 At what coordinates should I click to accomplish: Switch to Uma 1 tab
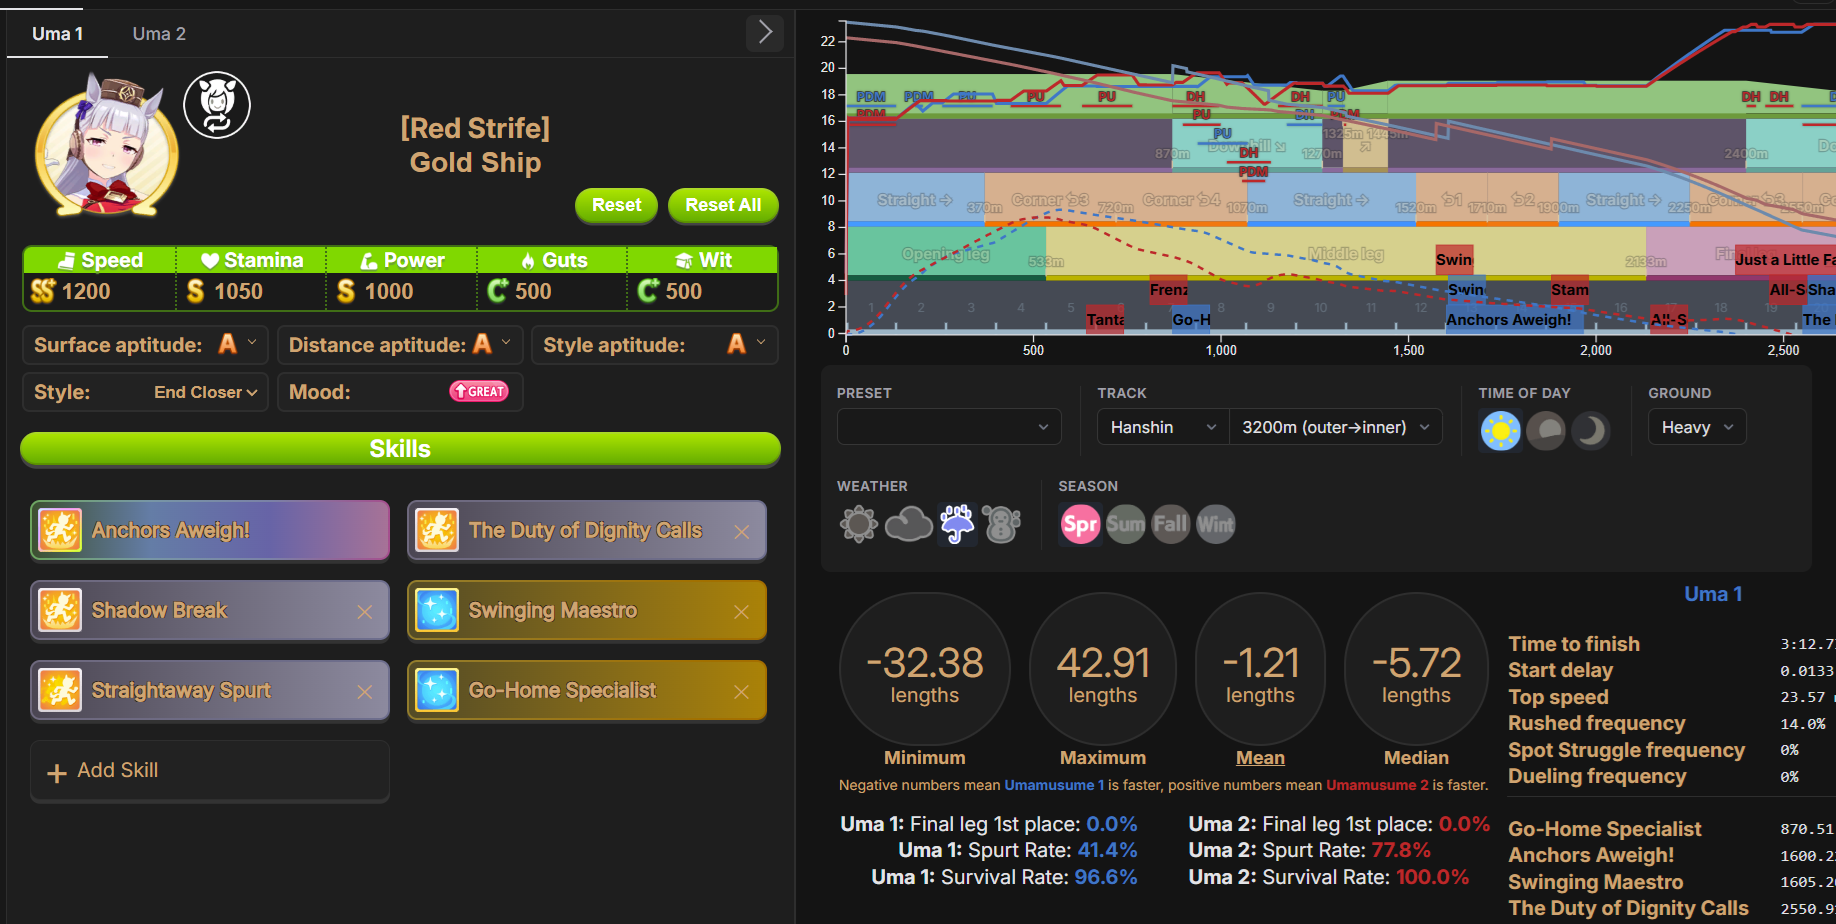point(57,34)
